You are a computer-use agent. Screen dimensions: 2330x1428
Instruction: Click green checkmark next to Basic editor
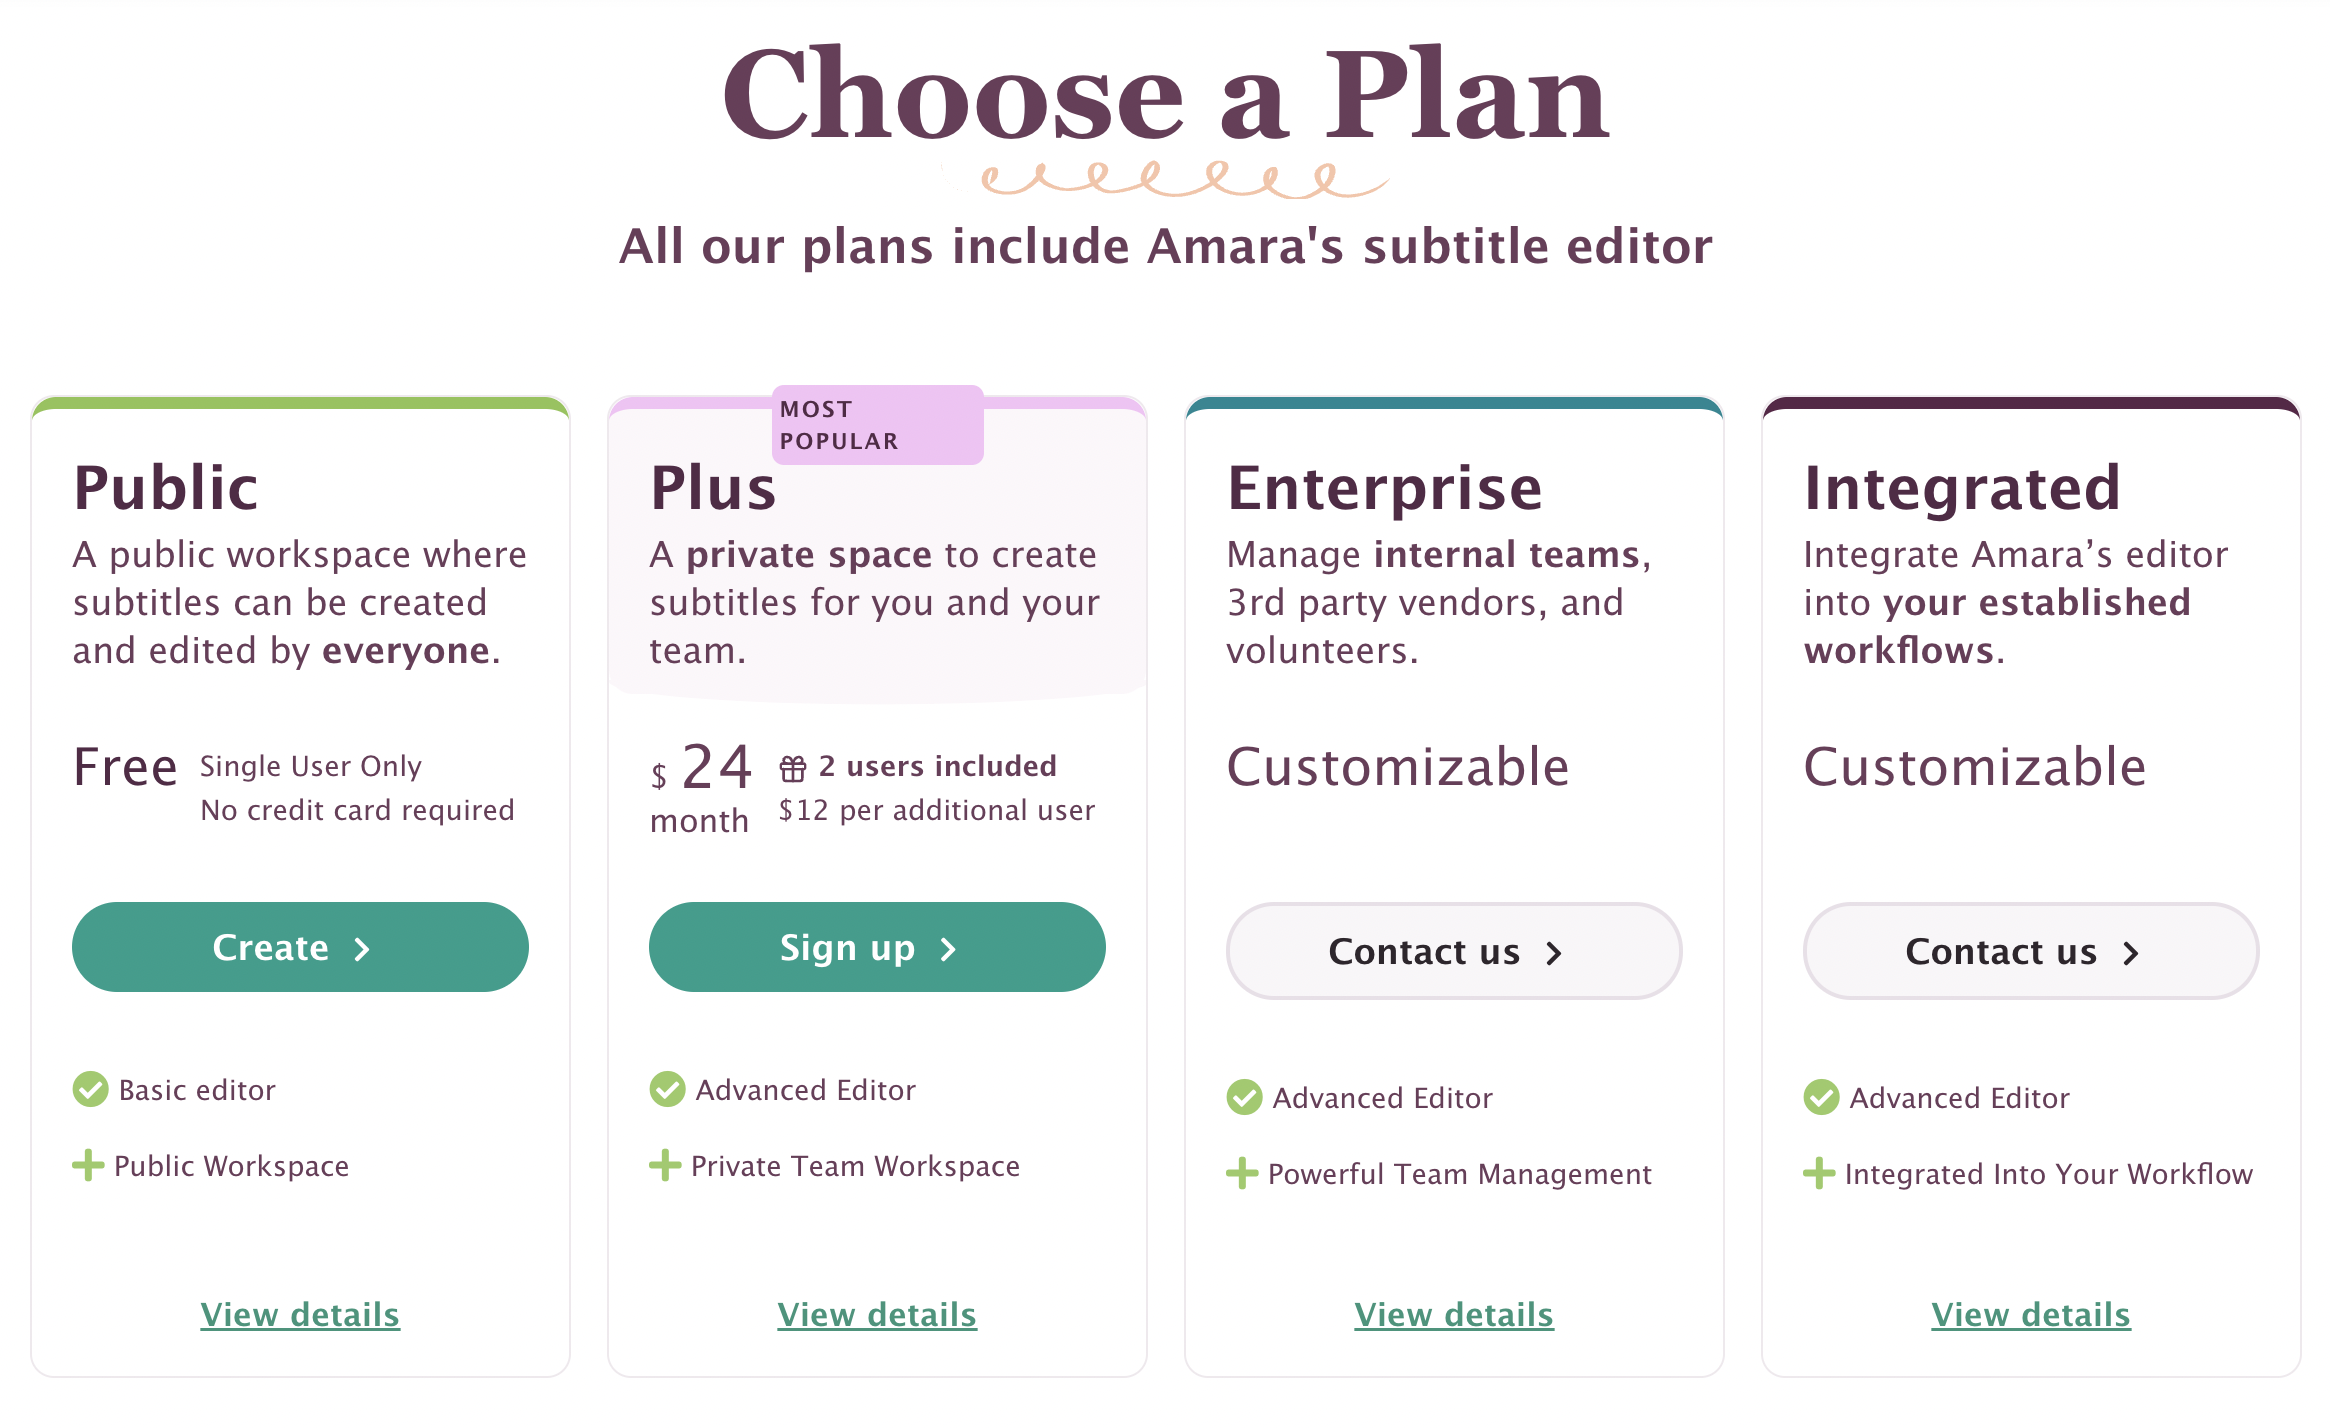[x=90, y=1089]
